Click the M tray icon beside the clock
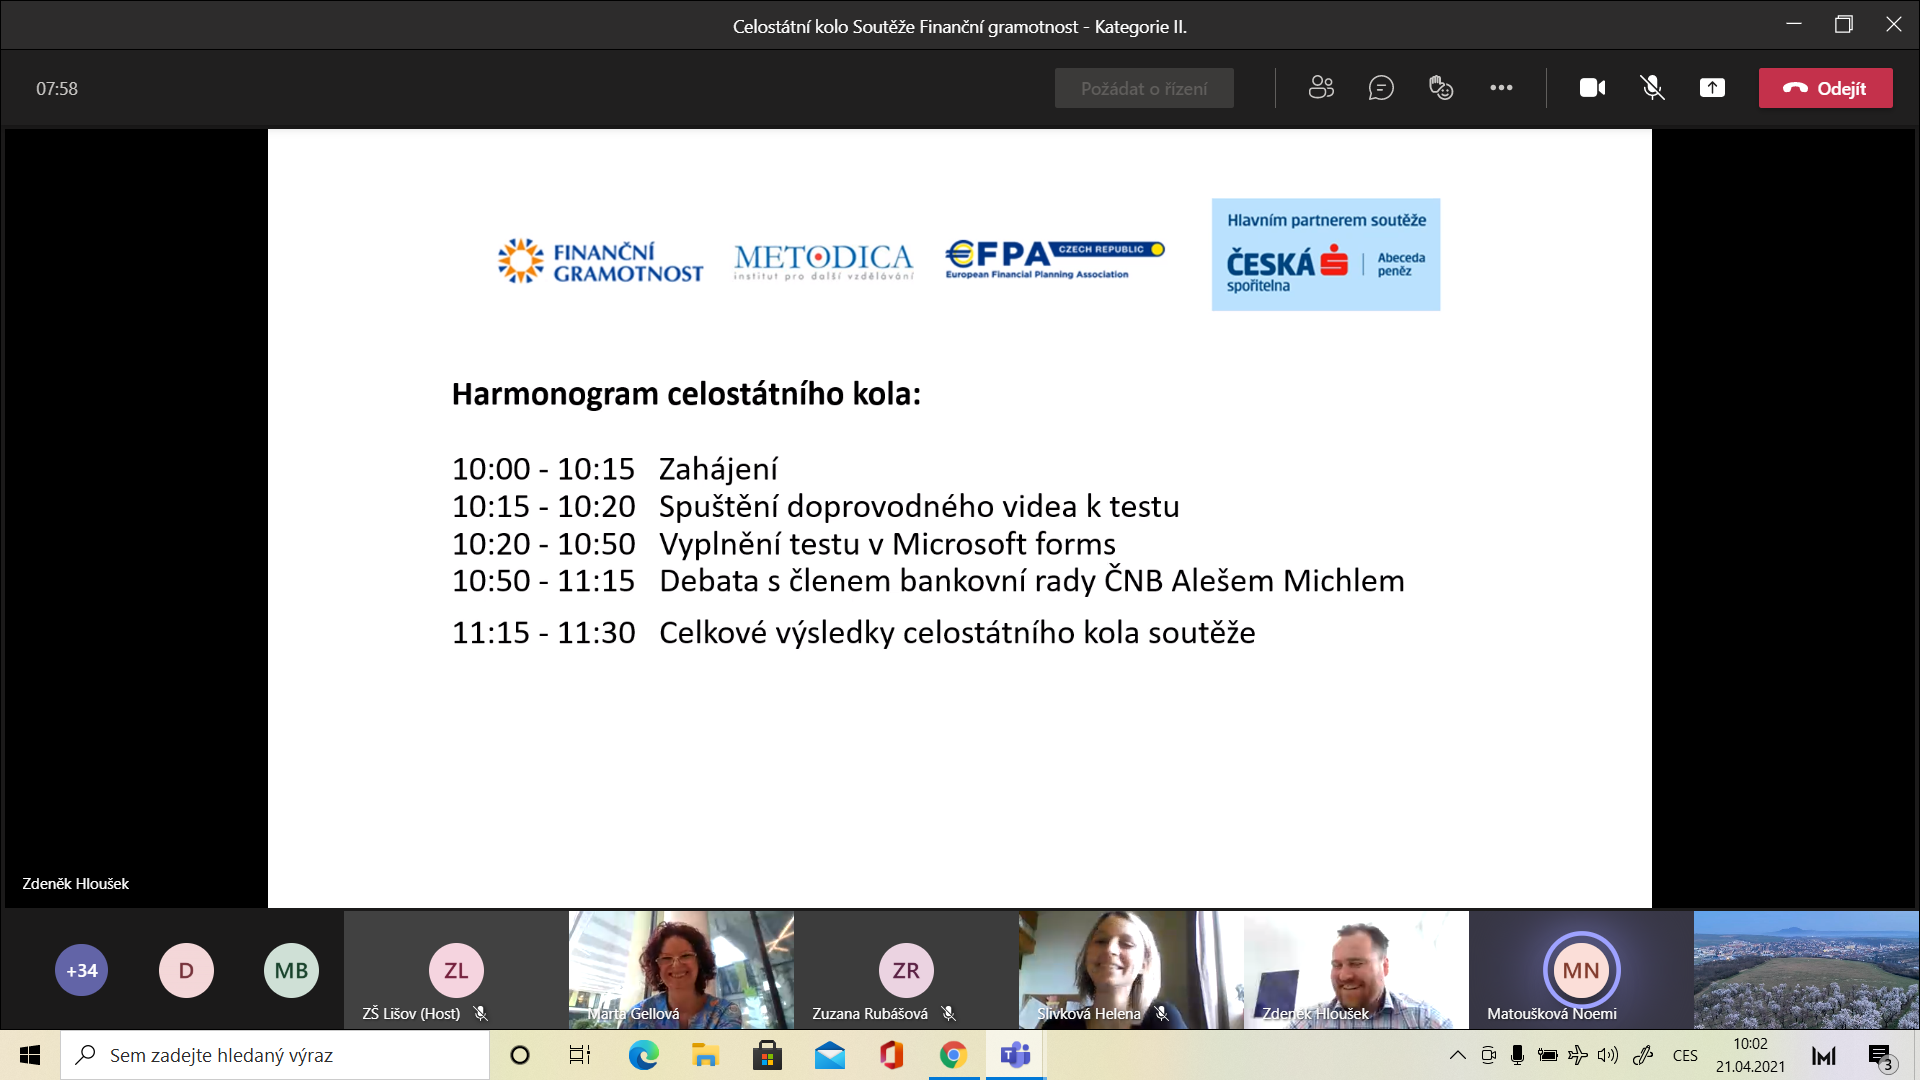The height and width of the screenshot is (1080, 1920). click(x=1824, y=1055)
